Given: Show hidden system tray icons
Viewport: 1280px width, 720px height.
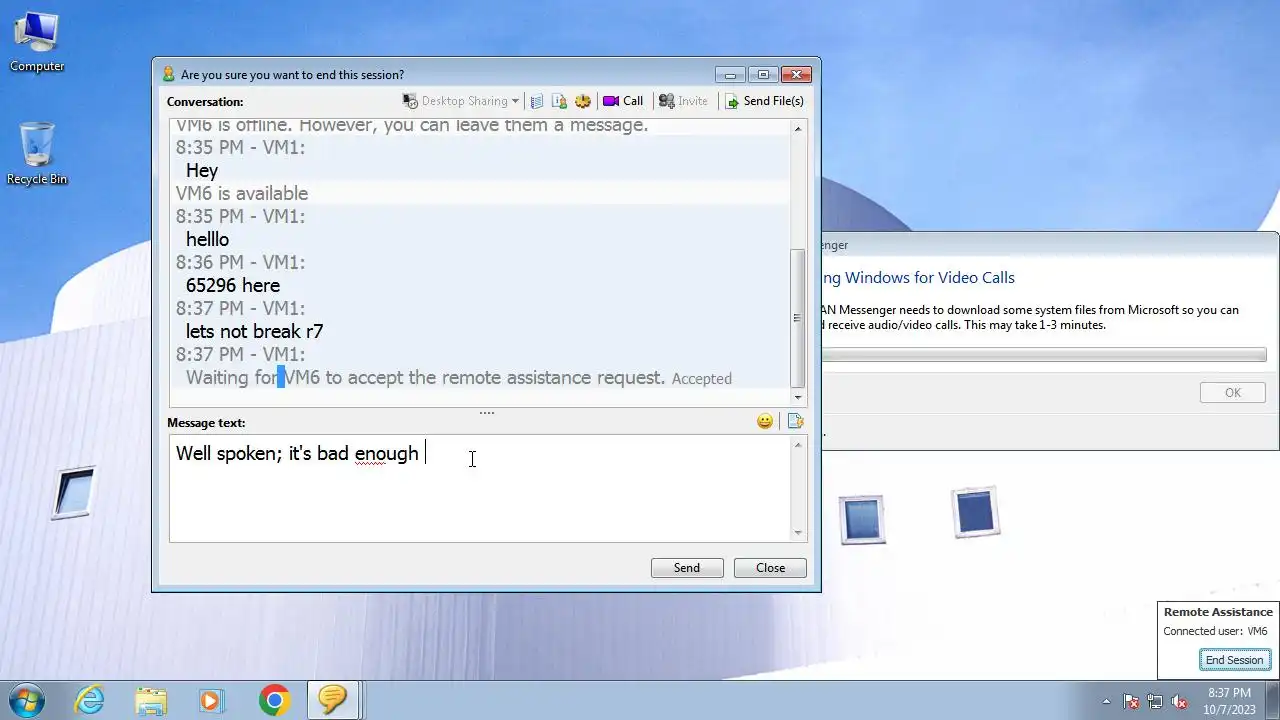Looking at the screenshot, I should [x=1106, y=701].
